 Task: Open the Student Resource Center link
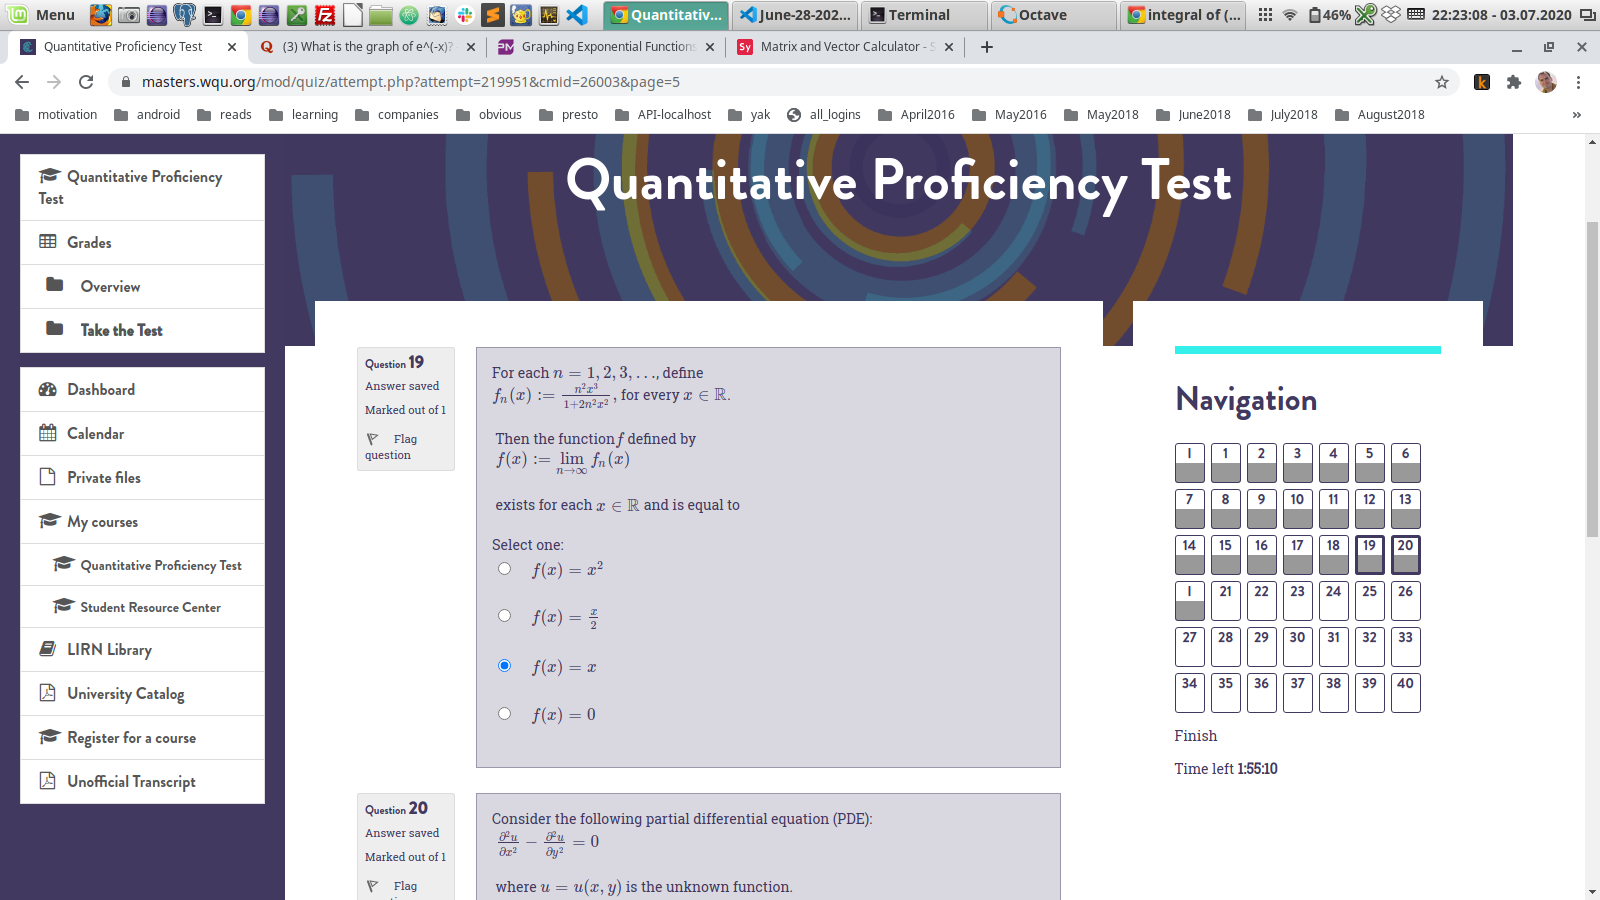[x=150, y=607]
